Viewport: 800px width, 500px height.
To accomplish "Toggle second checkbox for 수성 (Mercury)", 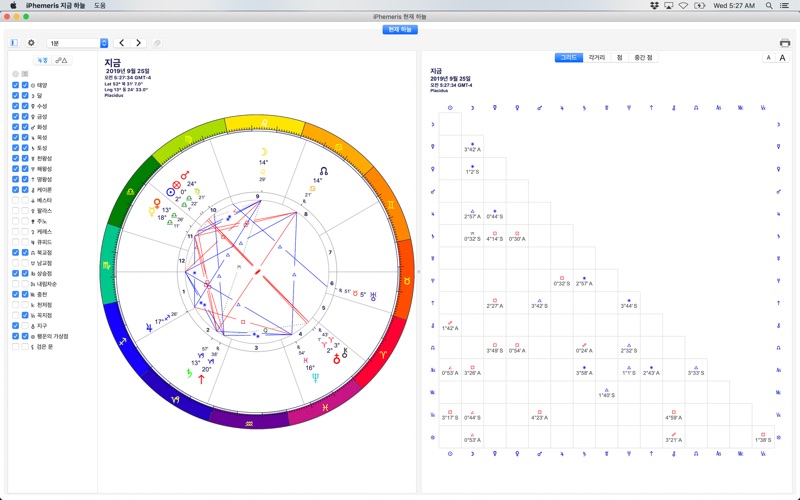I will pos(24,106).
